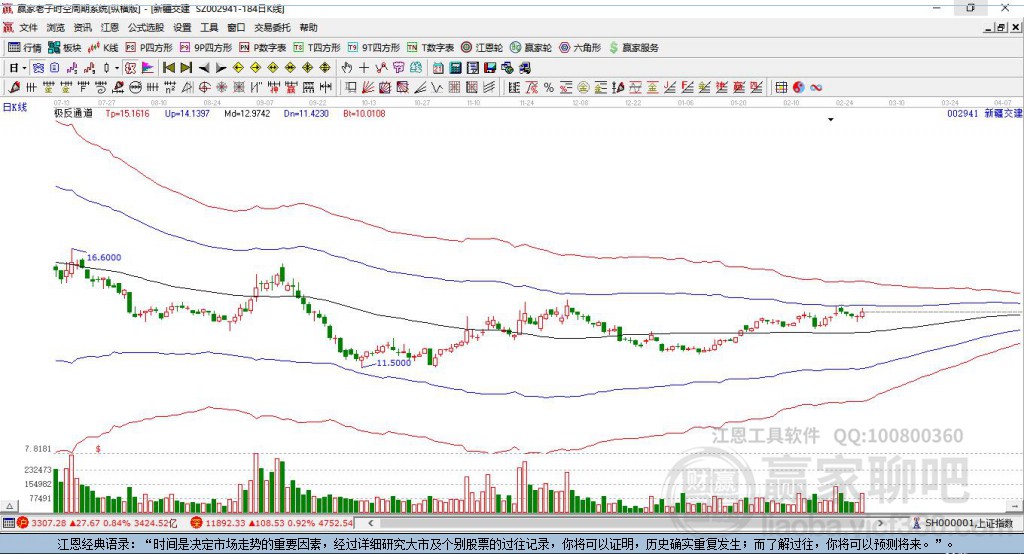Click the 11.5000 low price marker
The image size is (1024, 554).
point(394,363)
